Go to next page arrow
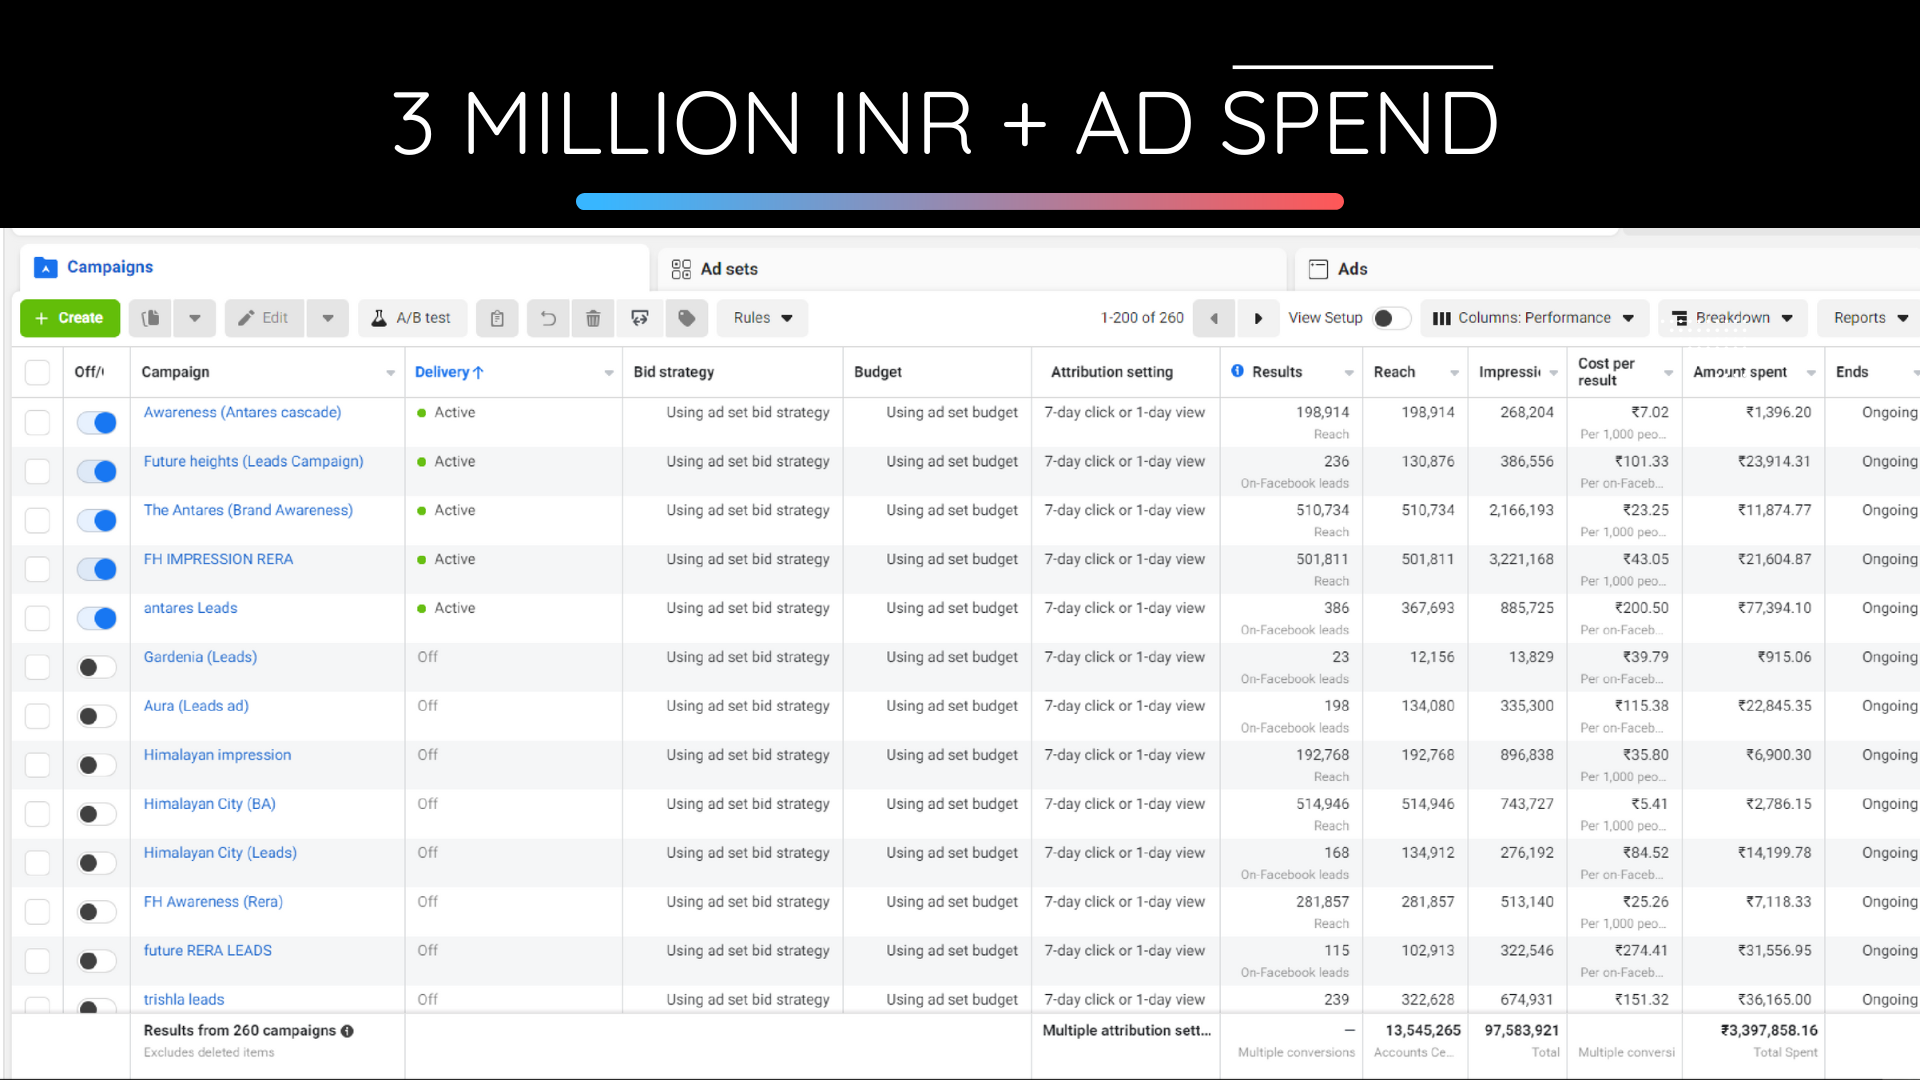Screen dimensions: 1920x1080 click(1258, 318)
